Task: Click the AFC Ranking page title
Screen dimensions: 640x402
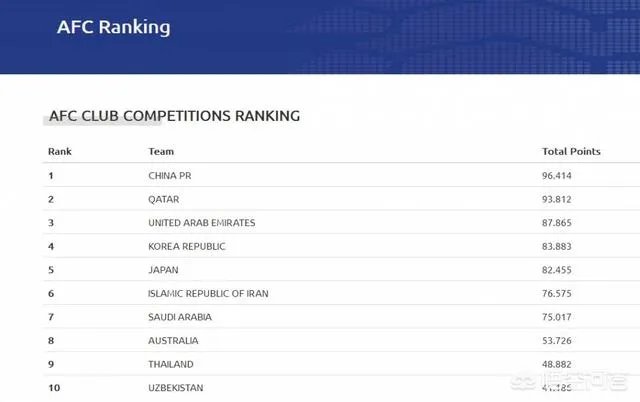Action: coord(113,27)
